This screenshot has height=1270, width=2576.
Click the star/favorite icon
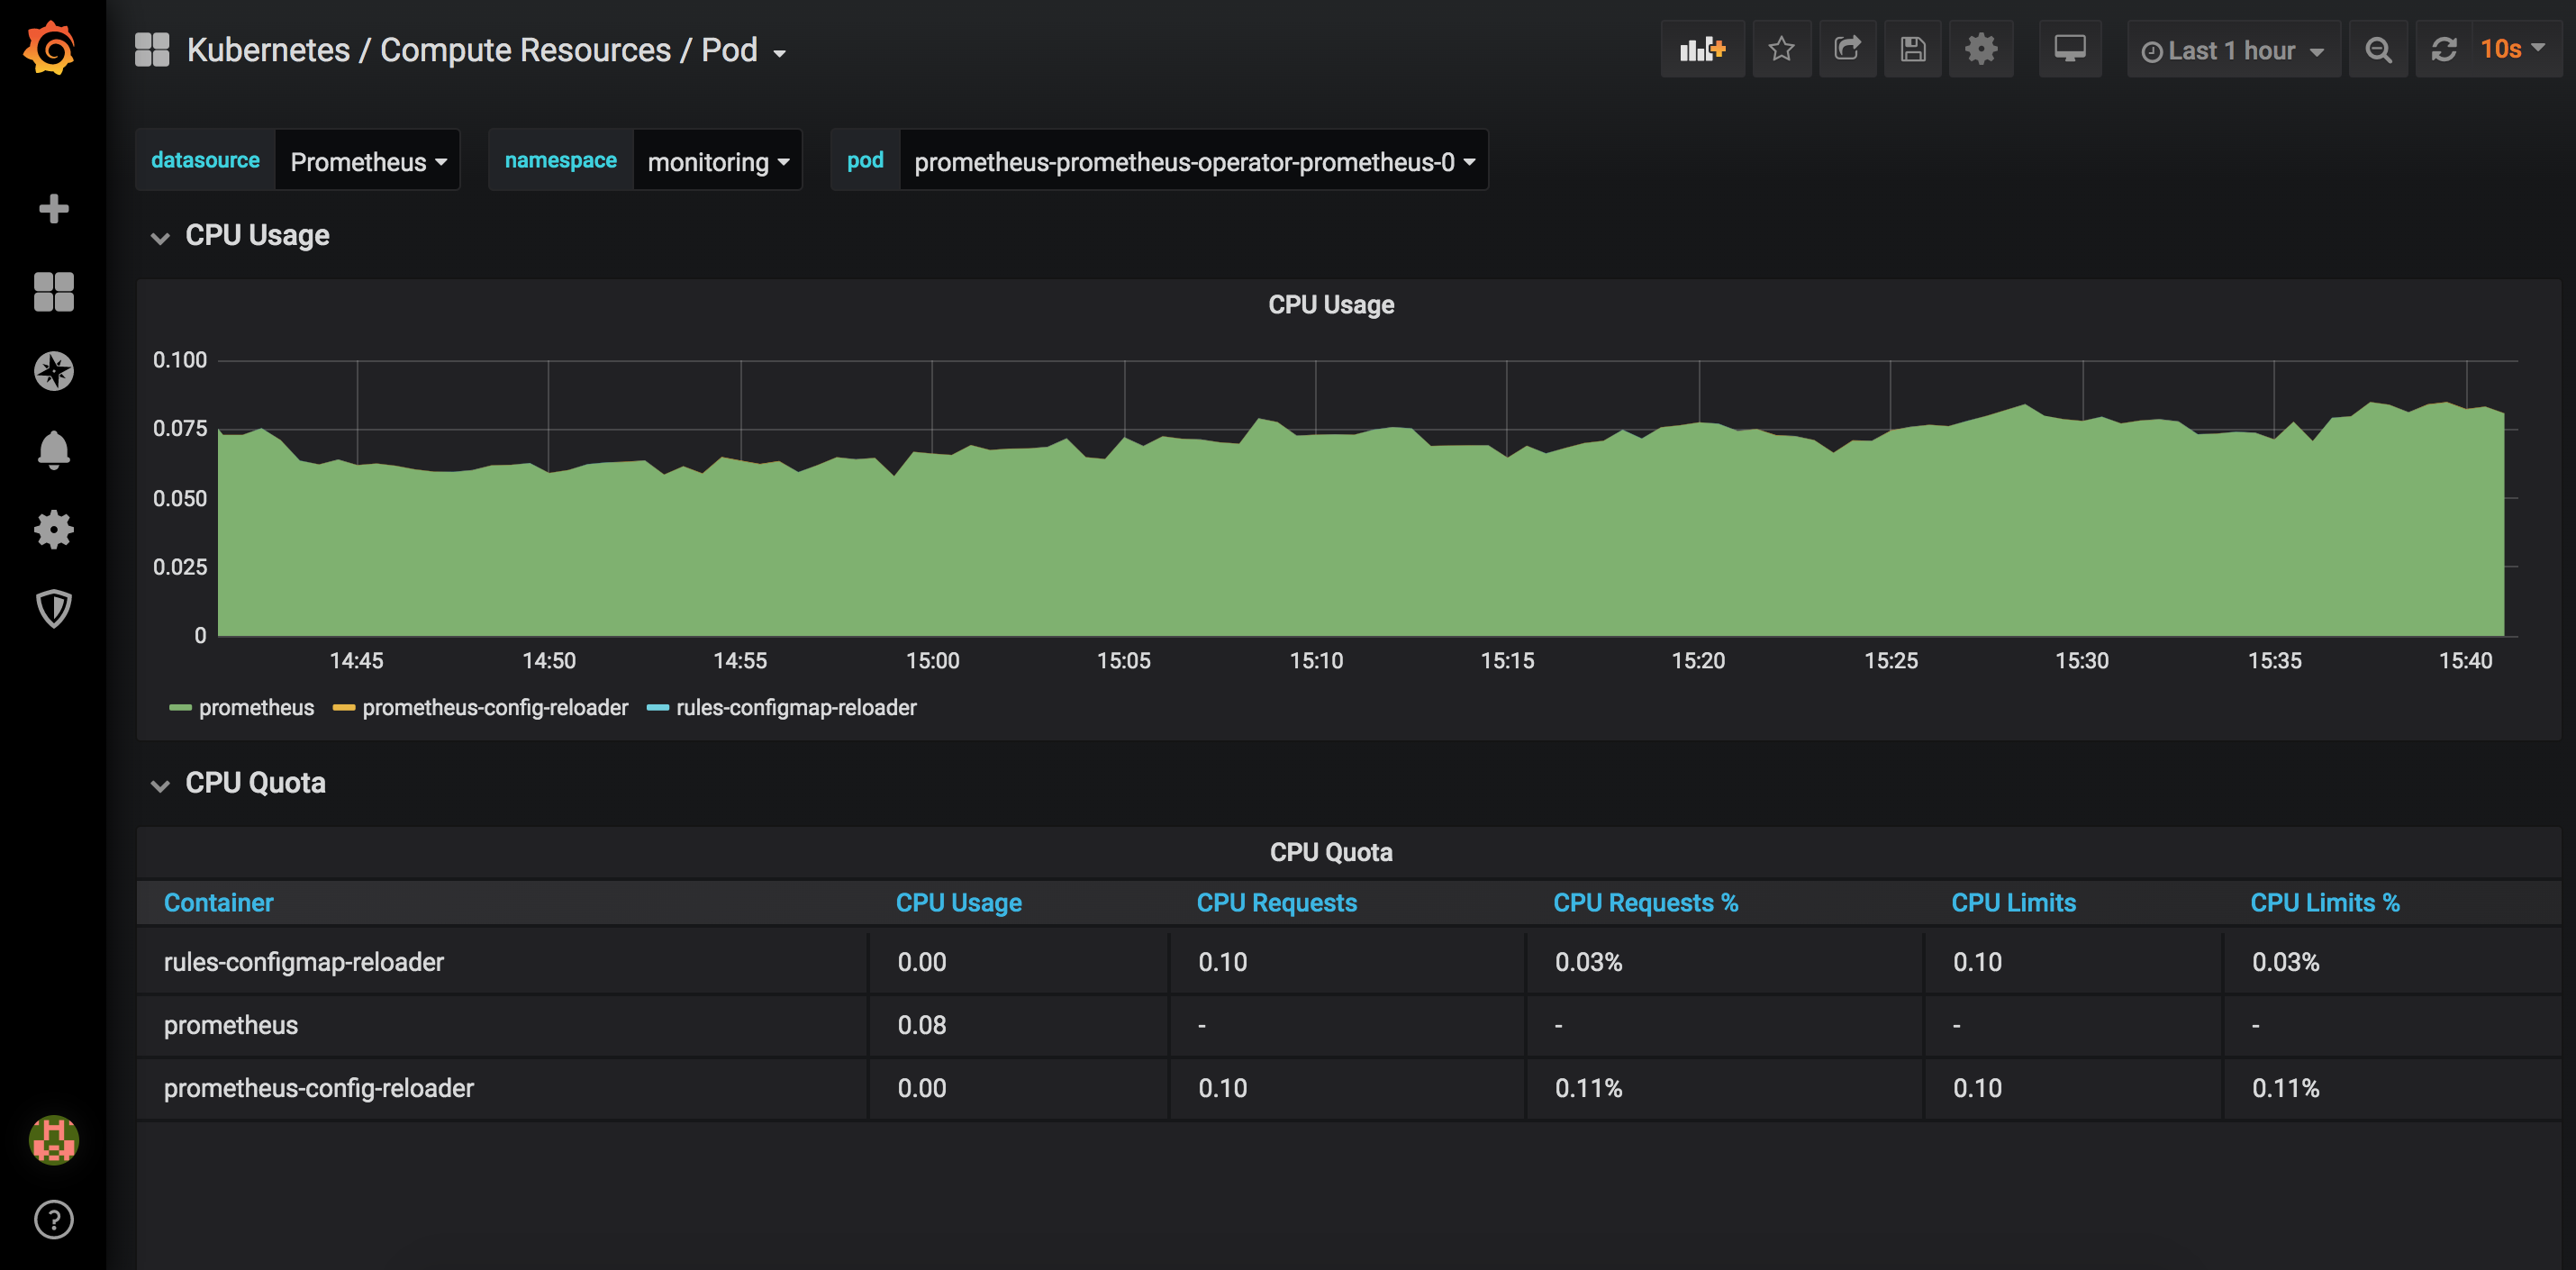(x=1781, y=50)
